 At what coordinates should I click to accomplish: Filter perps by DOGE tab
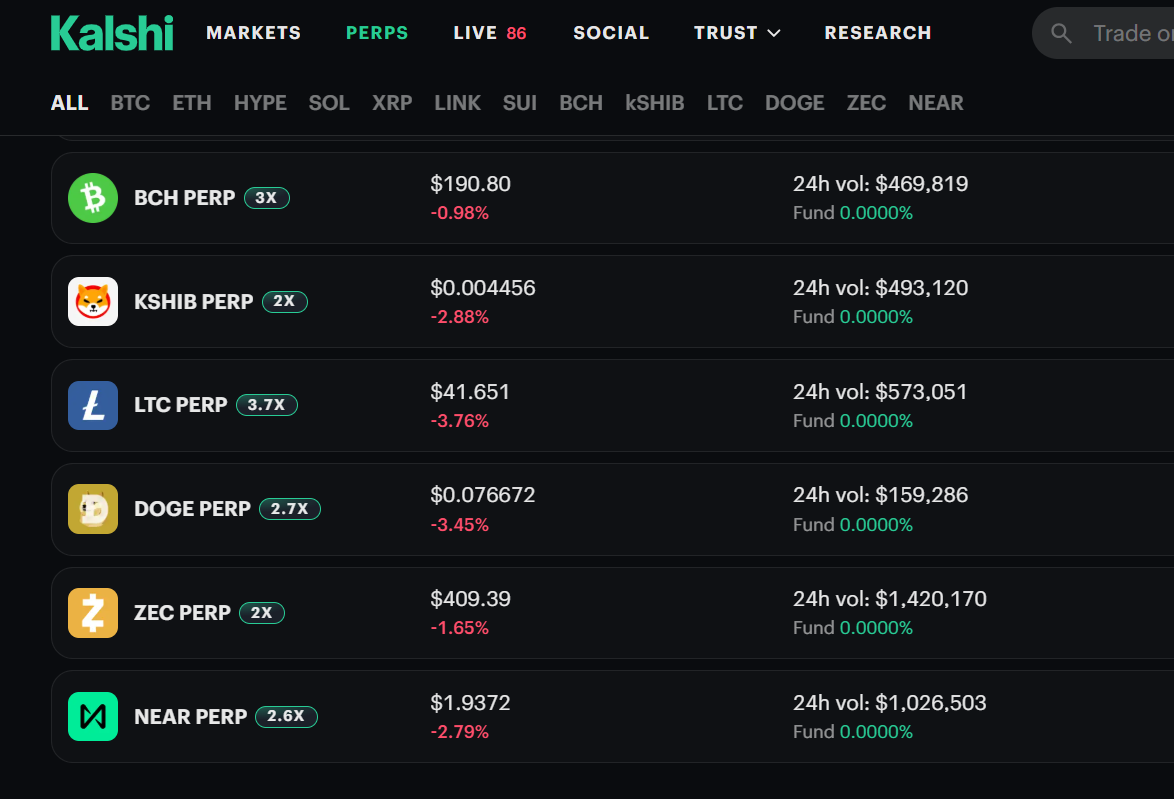click(x=794, y=103)
